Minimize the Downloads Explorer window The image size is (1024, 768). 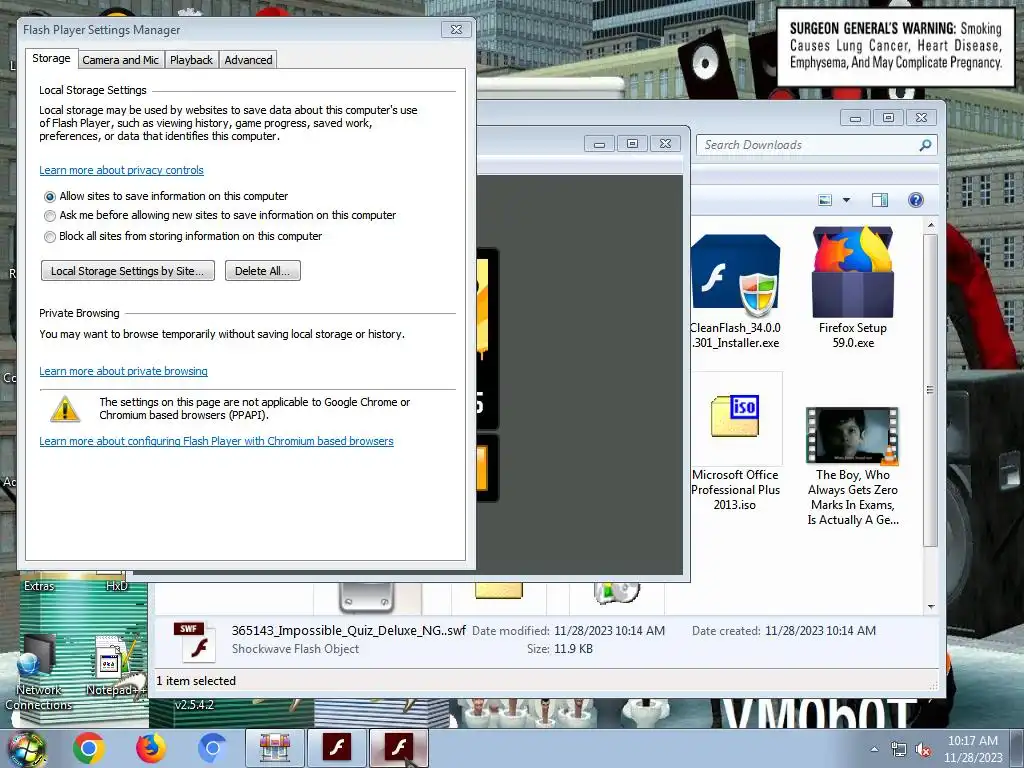(856, 118)
